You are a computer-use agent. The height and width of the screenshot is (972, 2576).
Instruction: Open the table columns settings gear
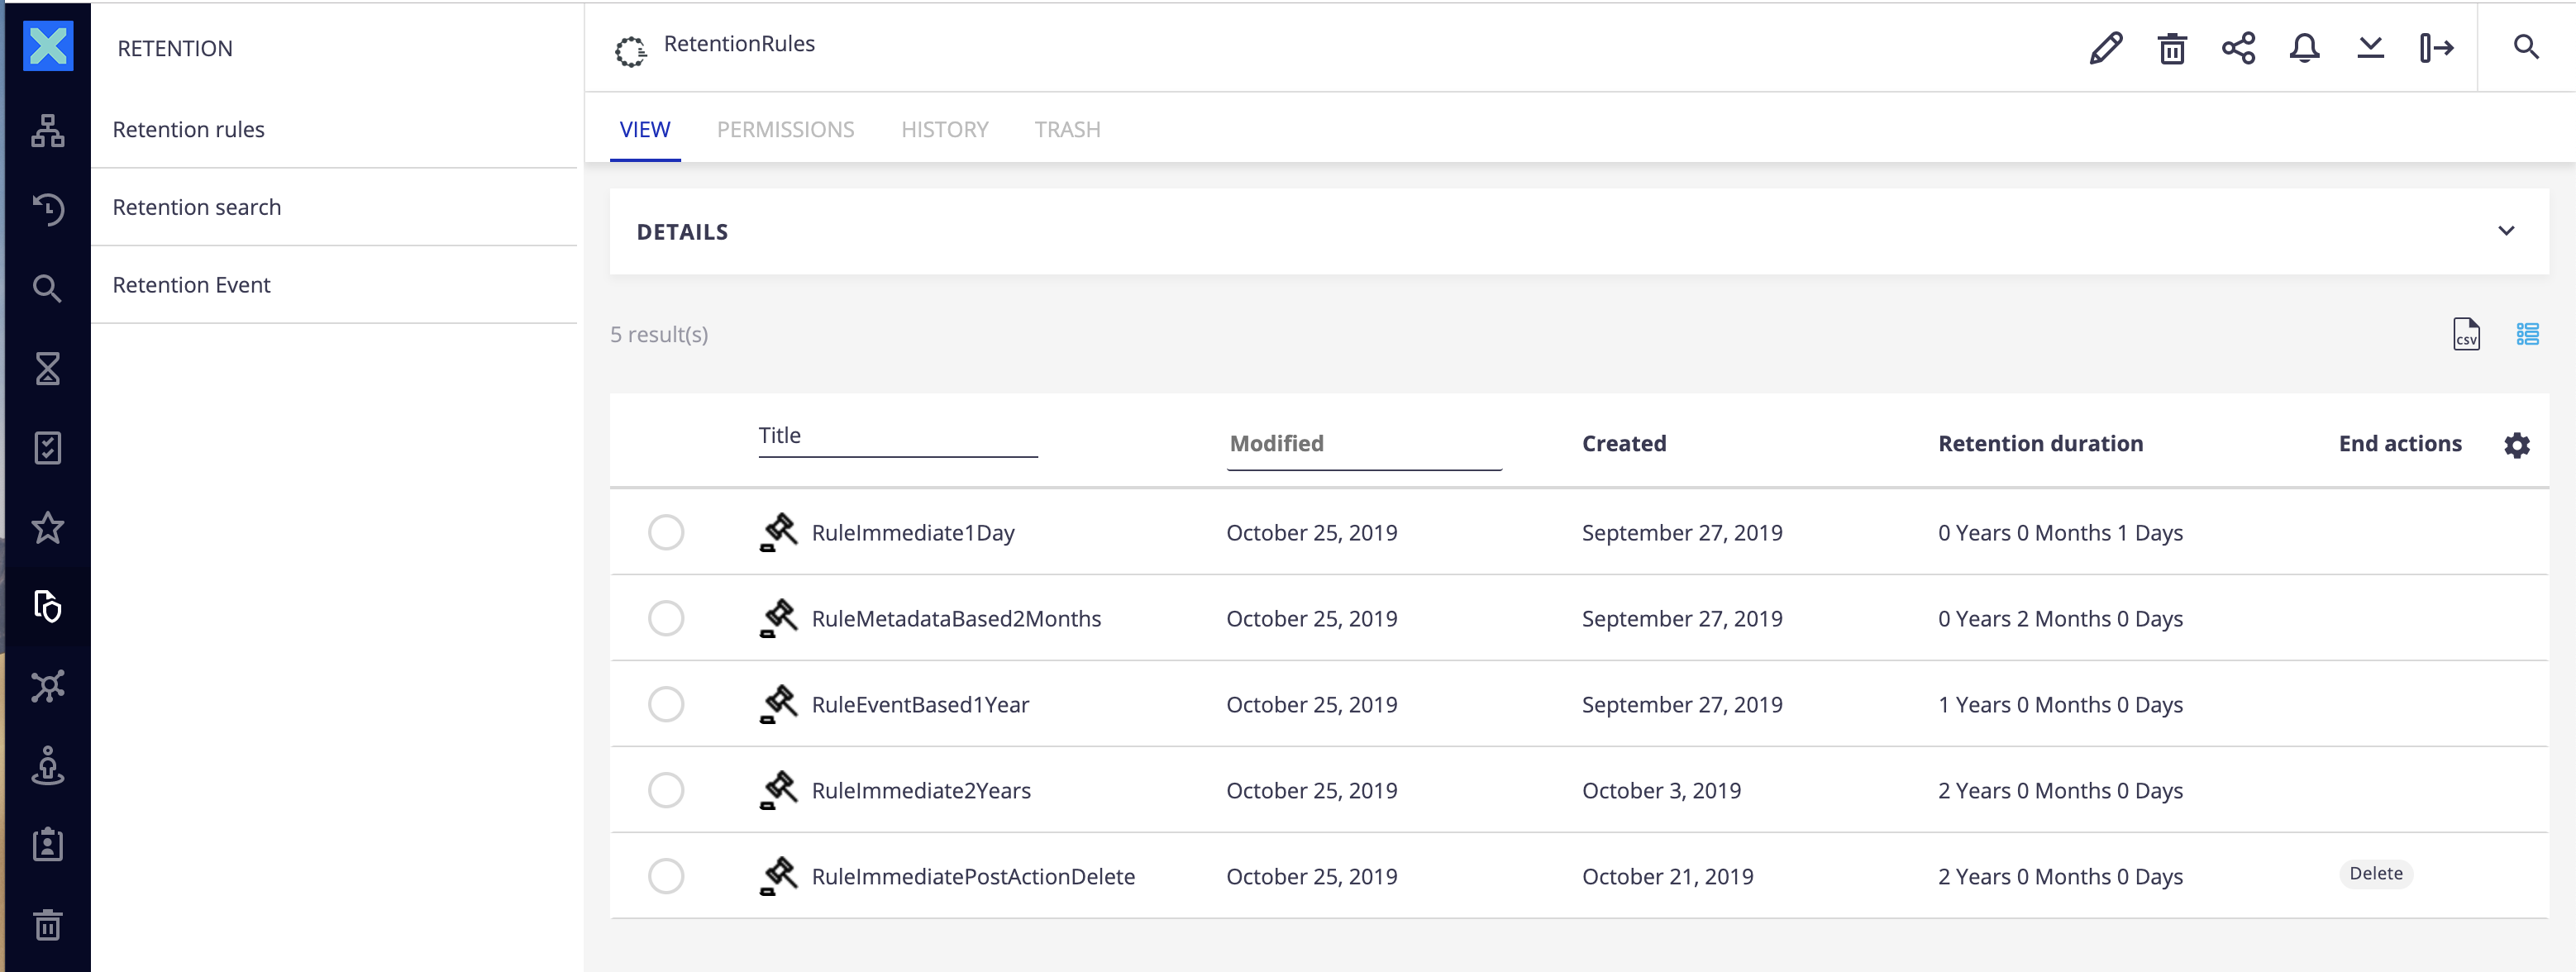pos(2516,445)
